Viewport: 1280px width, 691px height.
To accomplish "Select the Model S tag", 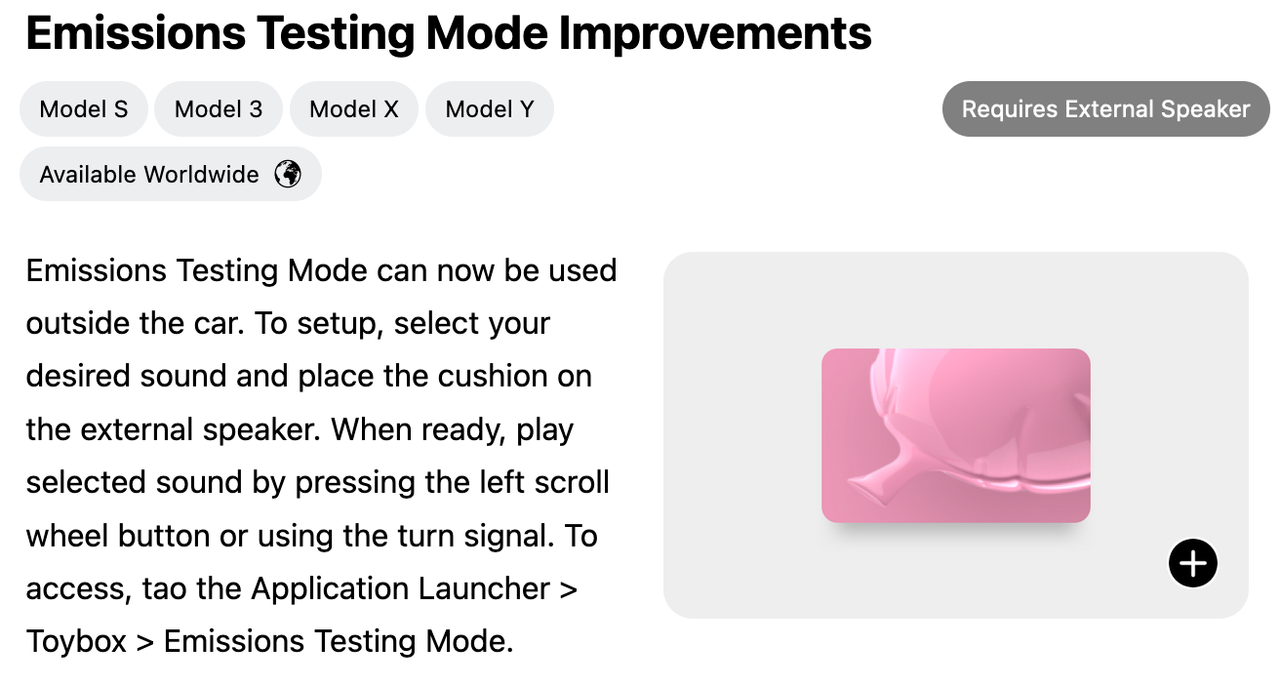I will coord(84,109).
